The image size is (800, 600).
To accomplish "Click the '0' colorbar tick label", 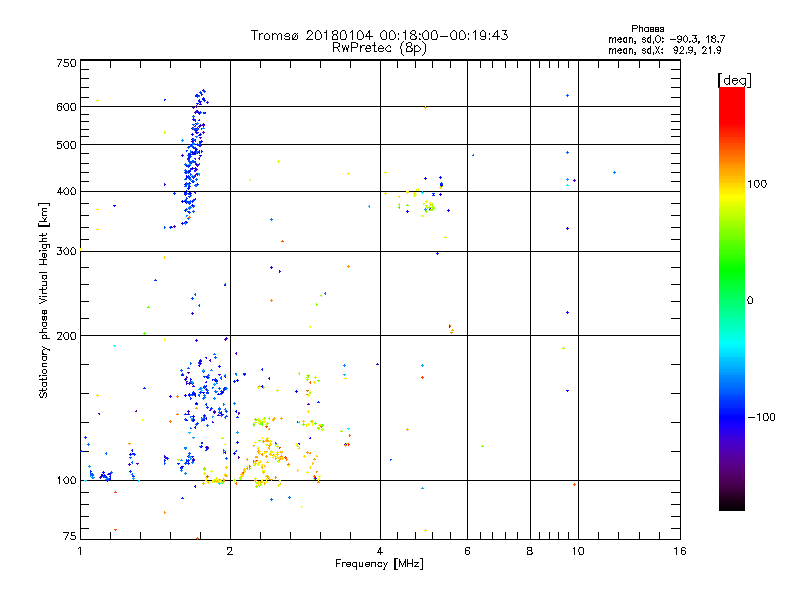I will pos(750,301).
